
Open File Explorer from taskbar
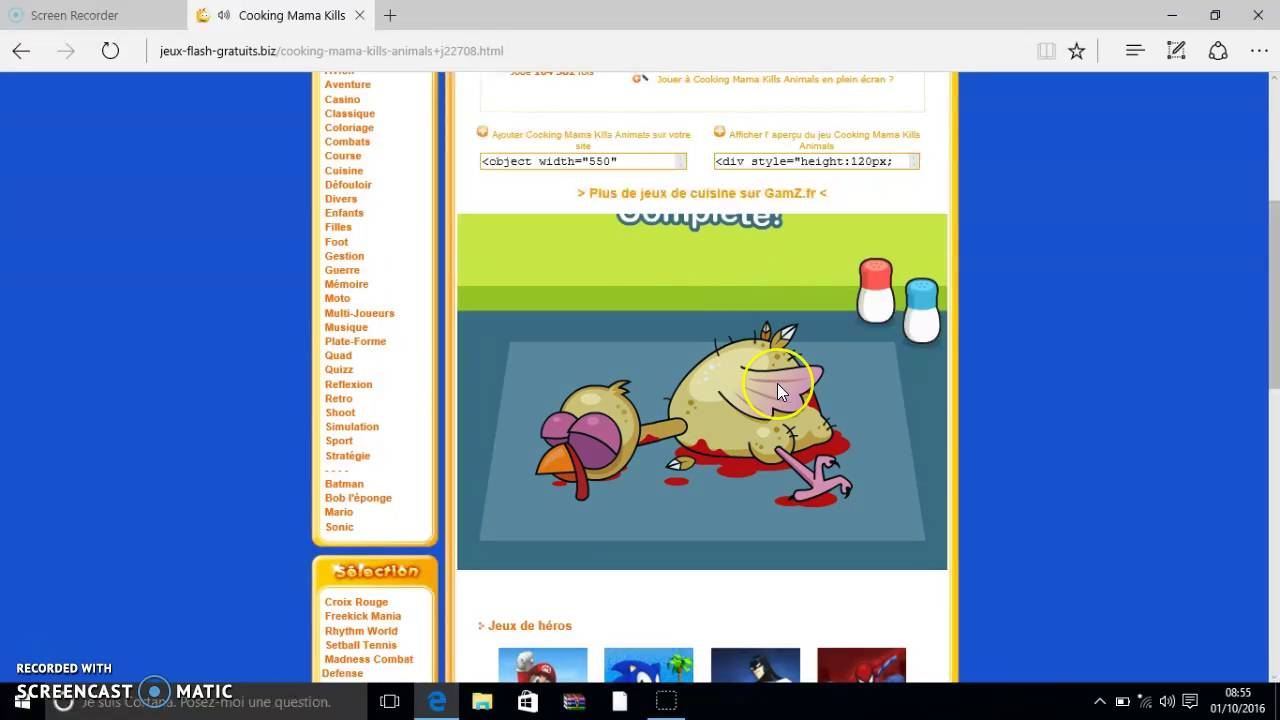pyautogui.click(x=482, y=702)
